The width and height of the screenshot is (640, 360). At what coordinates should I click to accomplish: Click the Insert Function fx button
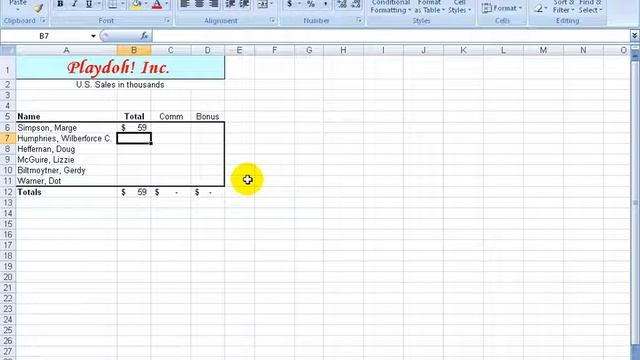pos(144,36)
